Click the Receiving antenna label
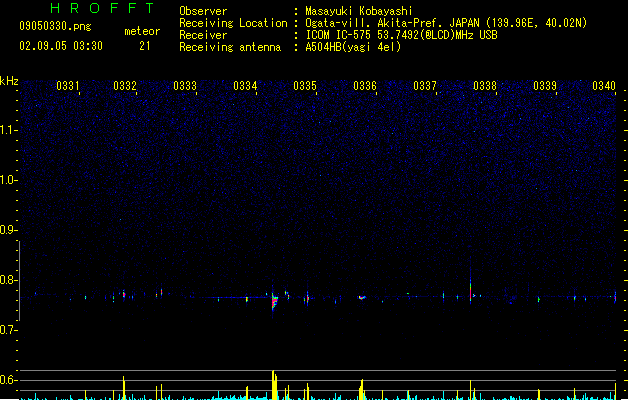 click(x=230, y=47)
